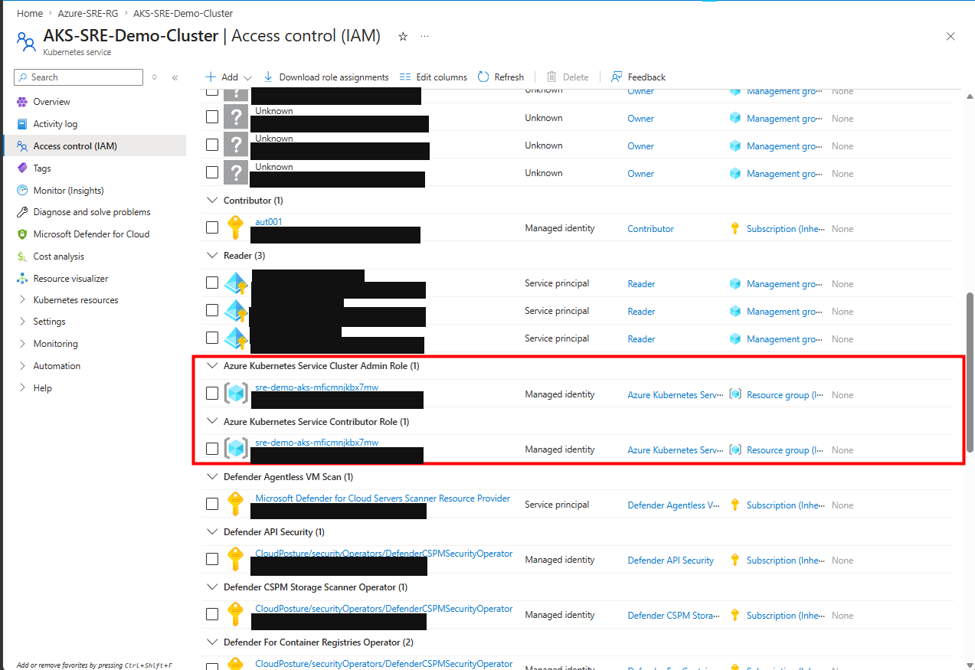Screen dimensions: 975x670
Task: Open the Add dropdown arrow
Action: point(247,78)
